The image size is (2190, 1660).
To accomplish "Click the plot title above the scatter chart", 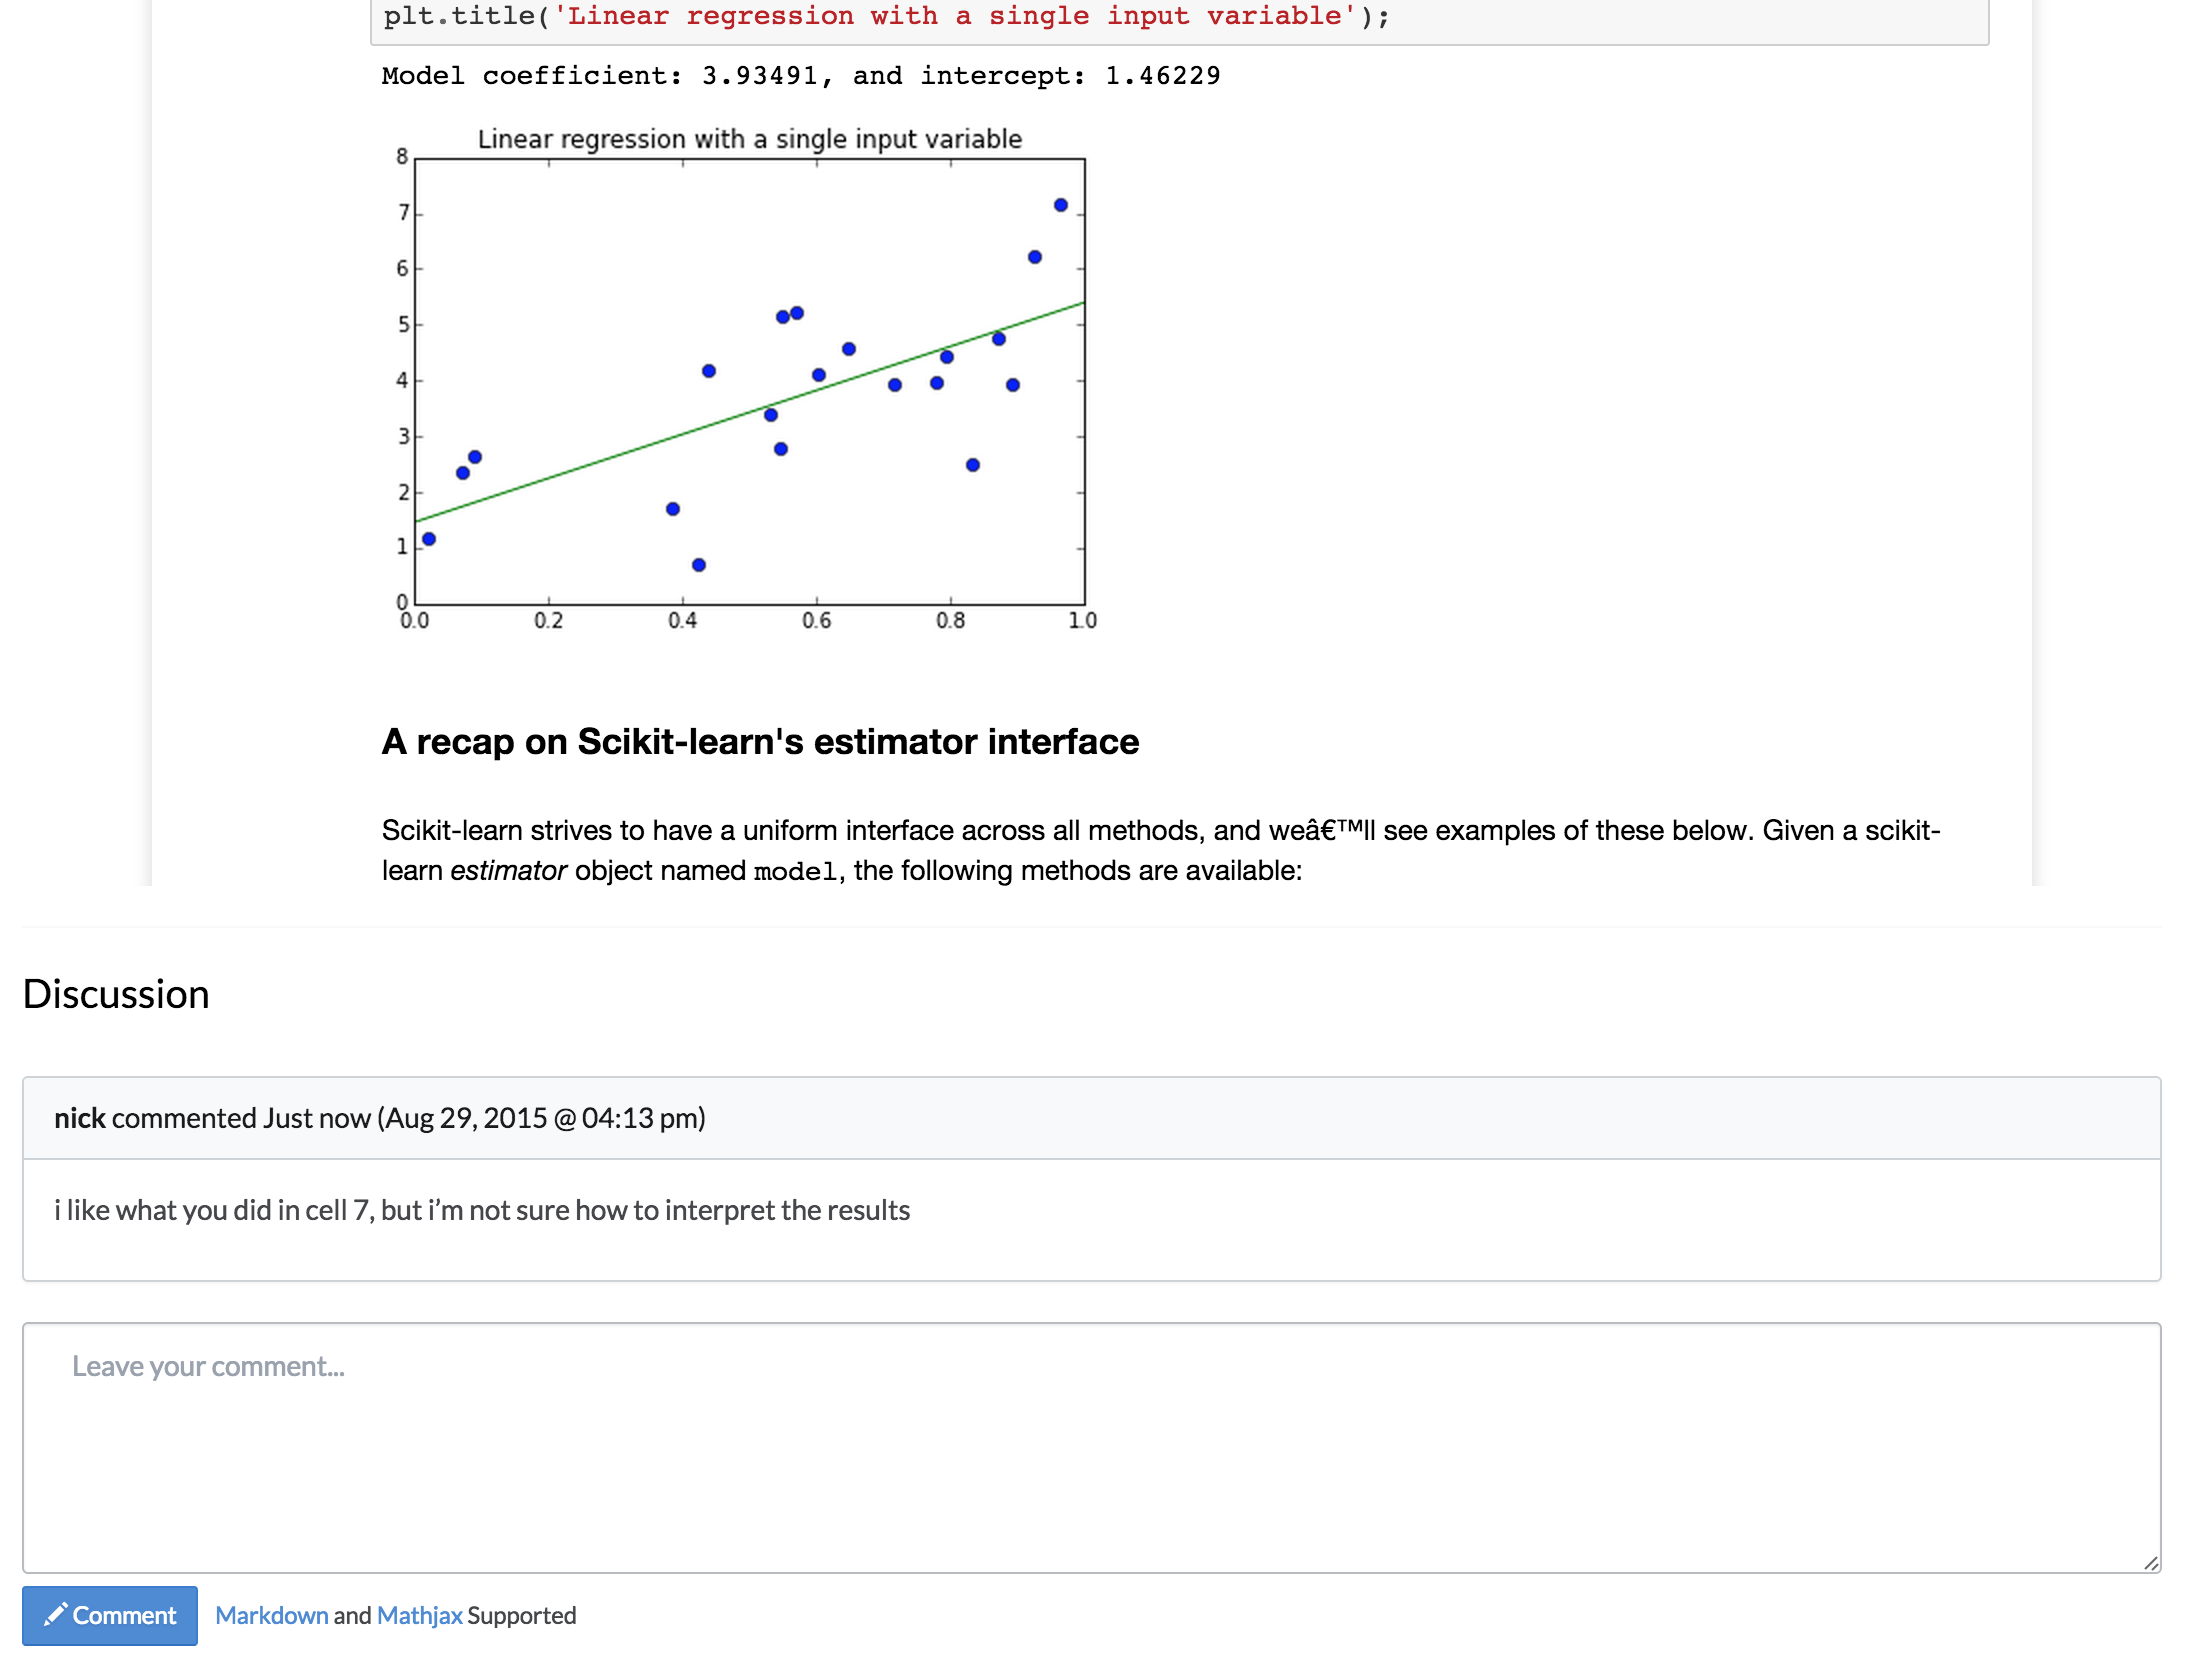I will [749, 139].
